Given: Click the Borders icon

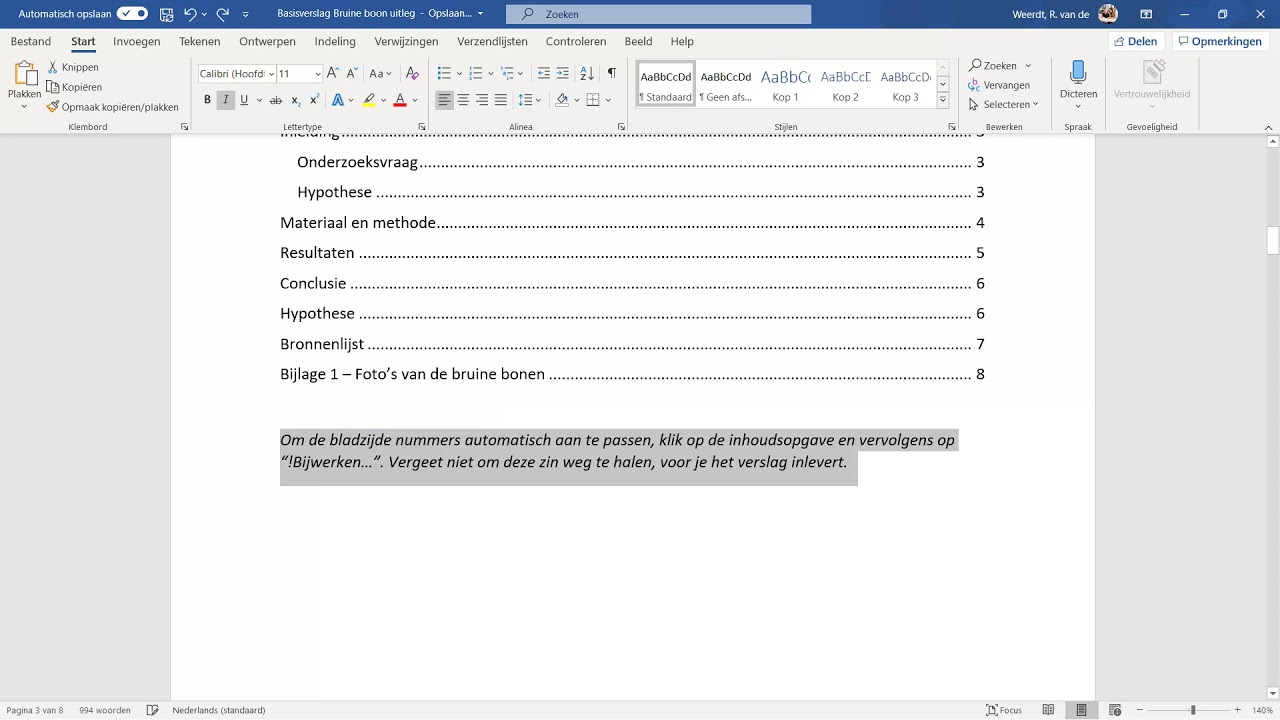Looking at the screenshot, I should pyautogui.click(x=593, y=100).
